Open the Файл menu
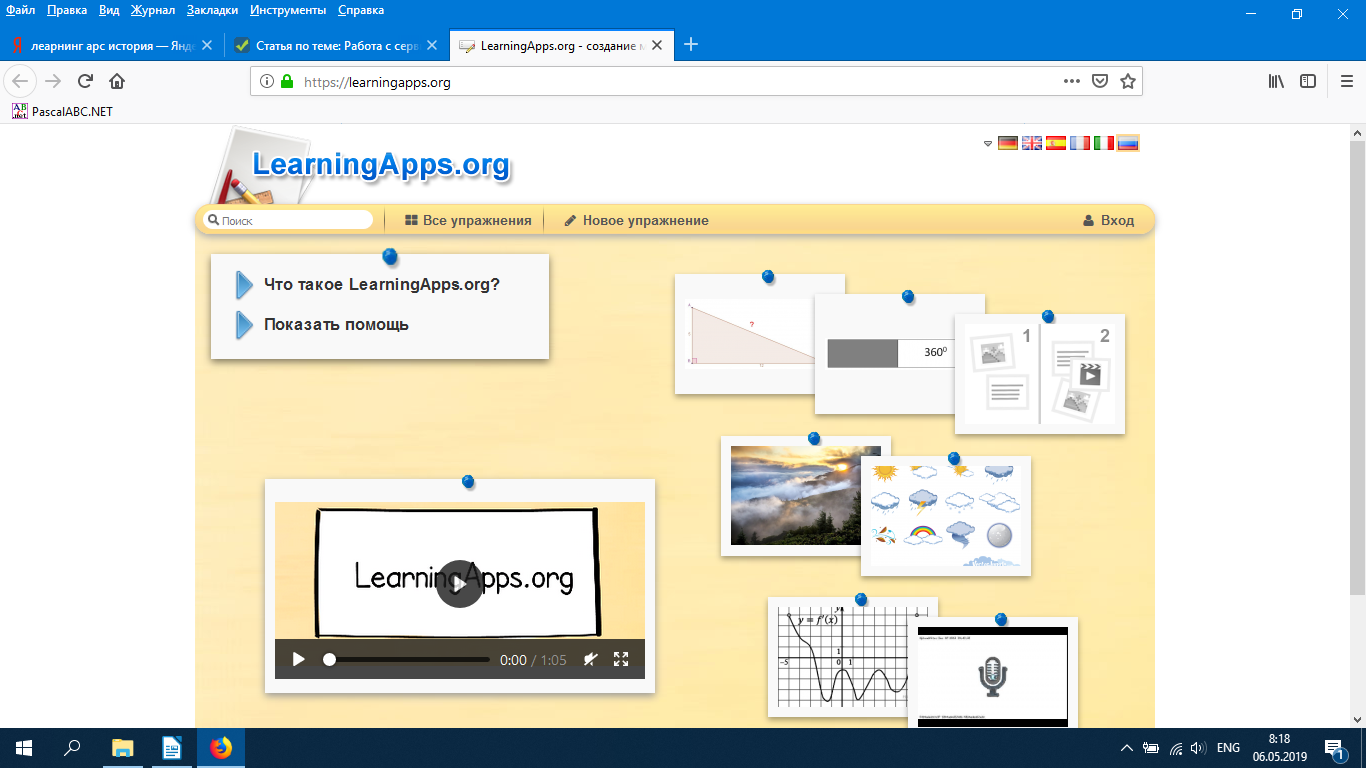This screenshot has height=768, width=1366. pos(20,10)
